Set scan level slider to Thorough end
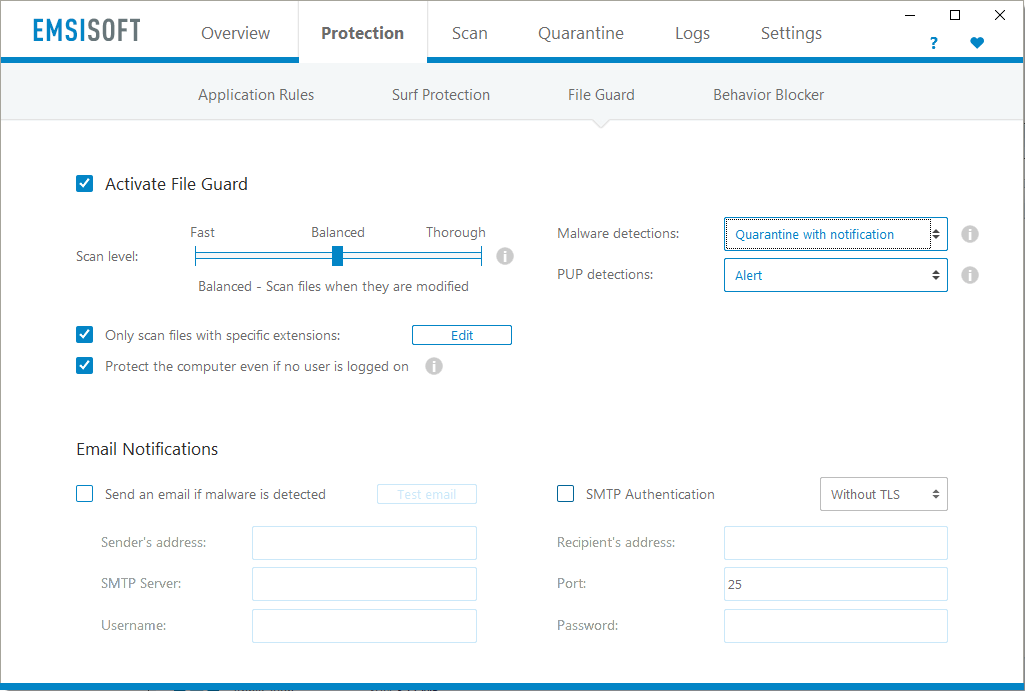1025x691 pixels. pos(481,256)
